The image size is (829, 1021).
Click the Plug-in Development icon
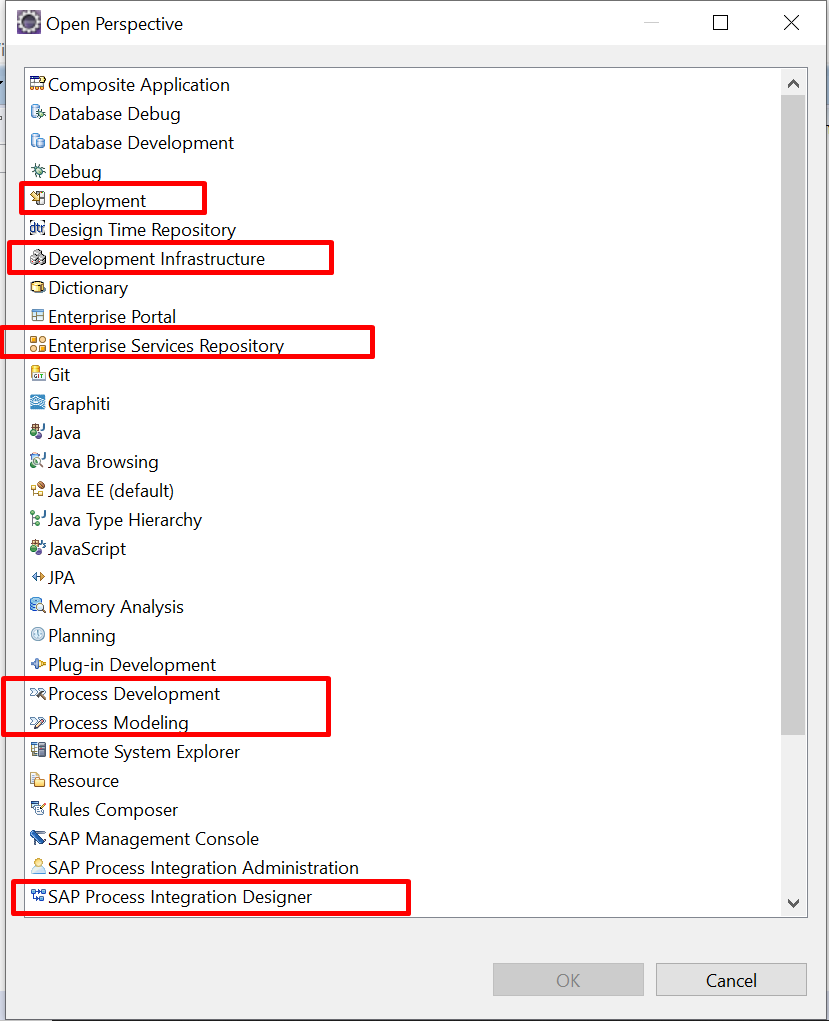(38, 664)
